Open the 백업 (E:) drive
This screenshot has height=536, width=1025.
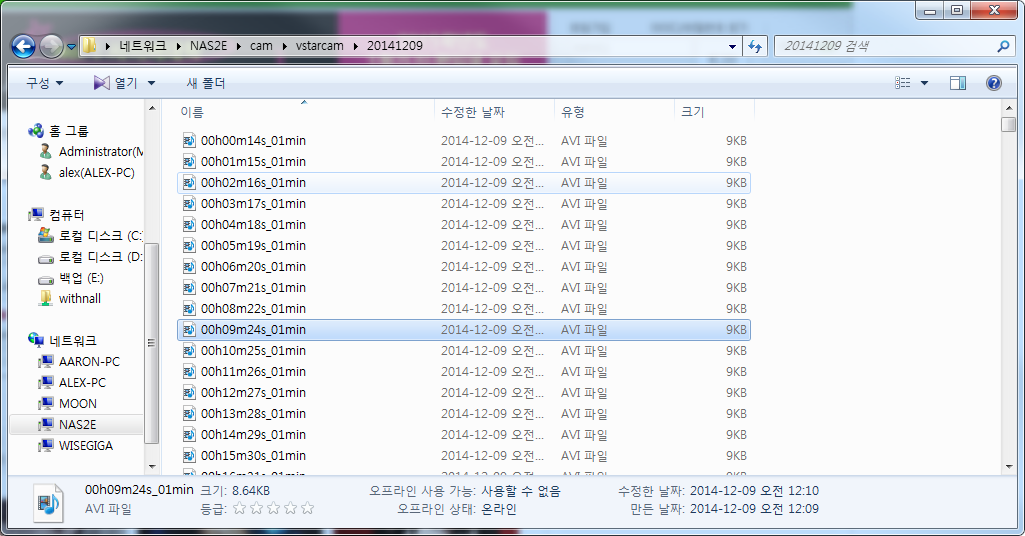(x=81, y=278)
